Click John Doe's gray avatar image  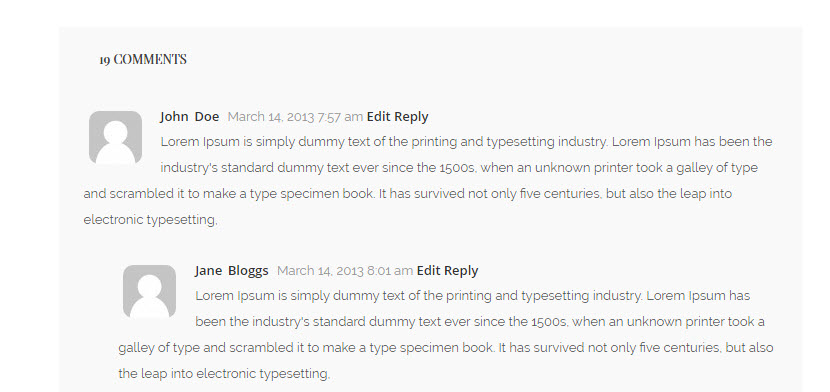click(115, 138)
